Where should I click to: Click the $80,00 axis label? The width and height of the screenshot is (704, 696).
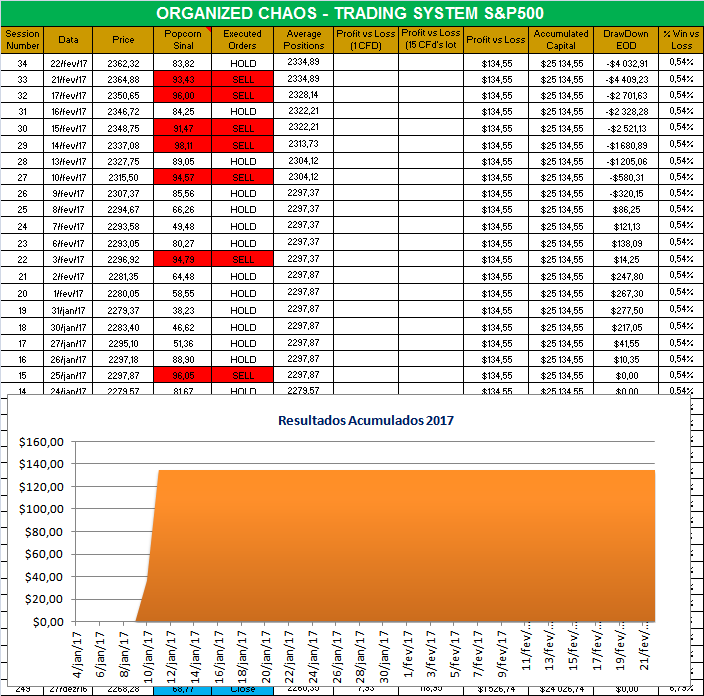(x=44, y=532)
